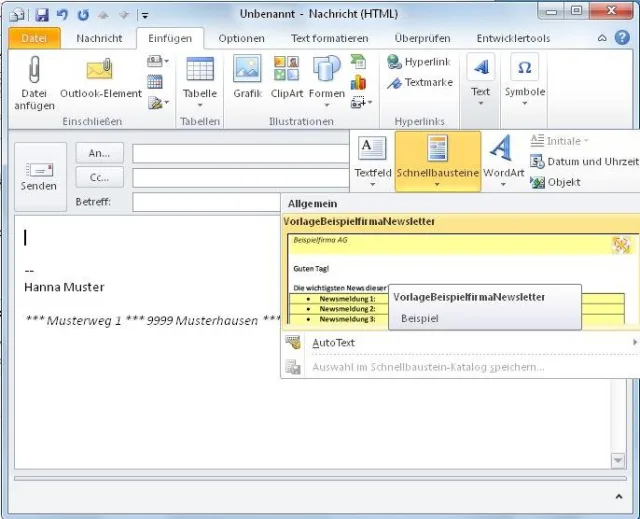Expand the AutoText submenu
The height and width of the screenshot is (519, 640).
[460, 343]
